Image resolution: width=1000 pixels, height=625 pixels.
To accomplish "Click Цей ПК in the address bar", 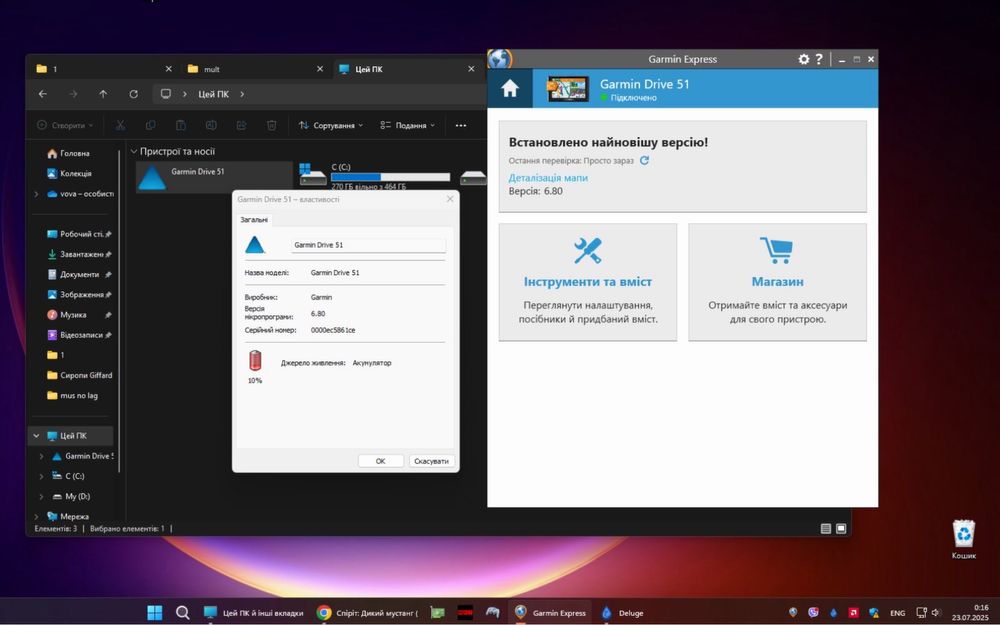I will tap(214, 94).
